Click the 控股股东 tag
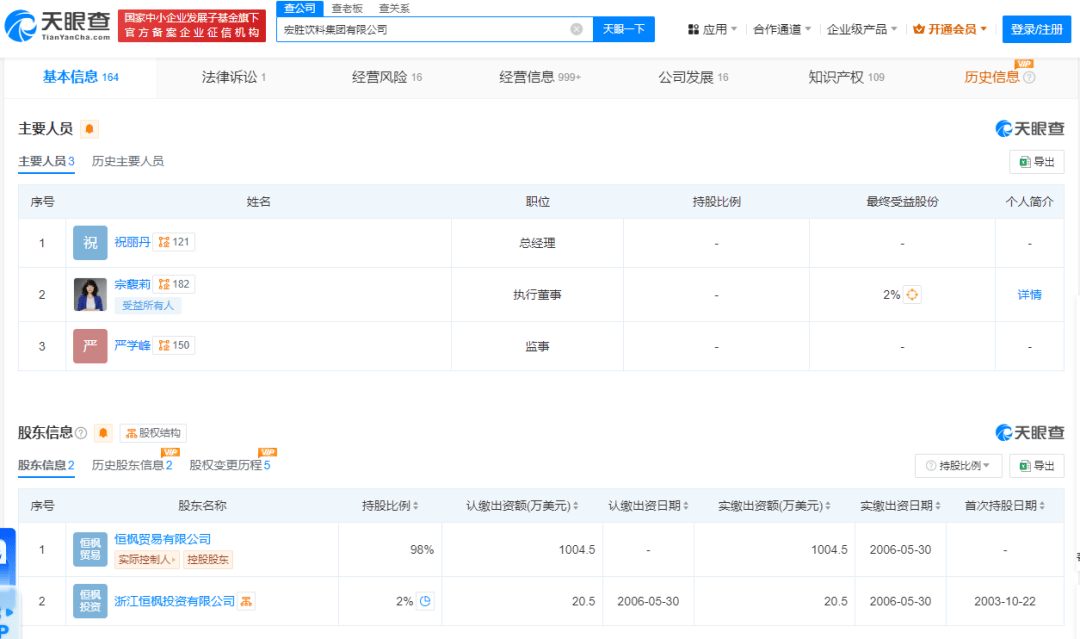This screenshot has height=639, width=1080. pyautogui.click(x=208, y=559)
